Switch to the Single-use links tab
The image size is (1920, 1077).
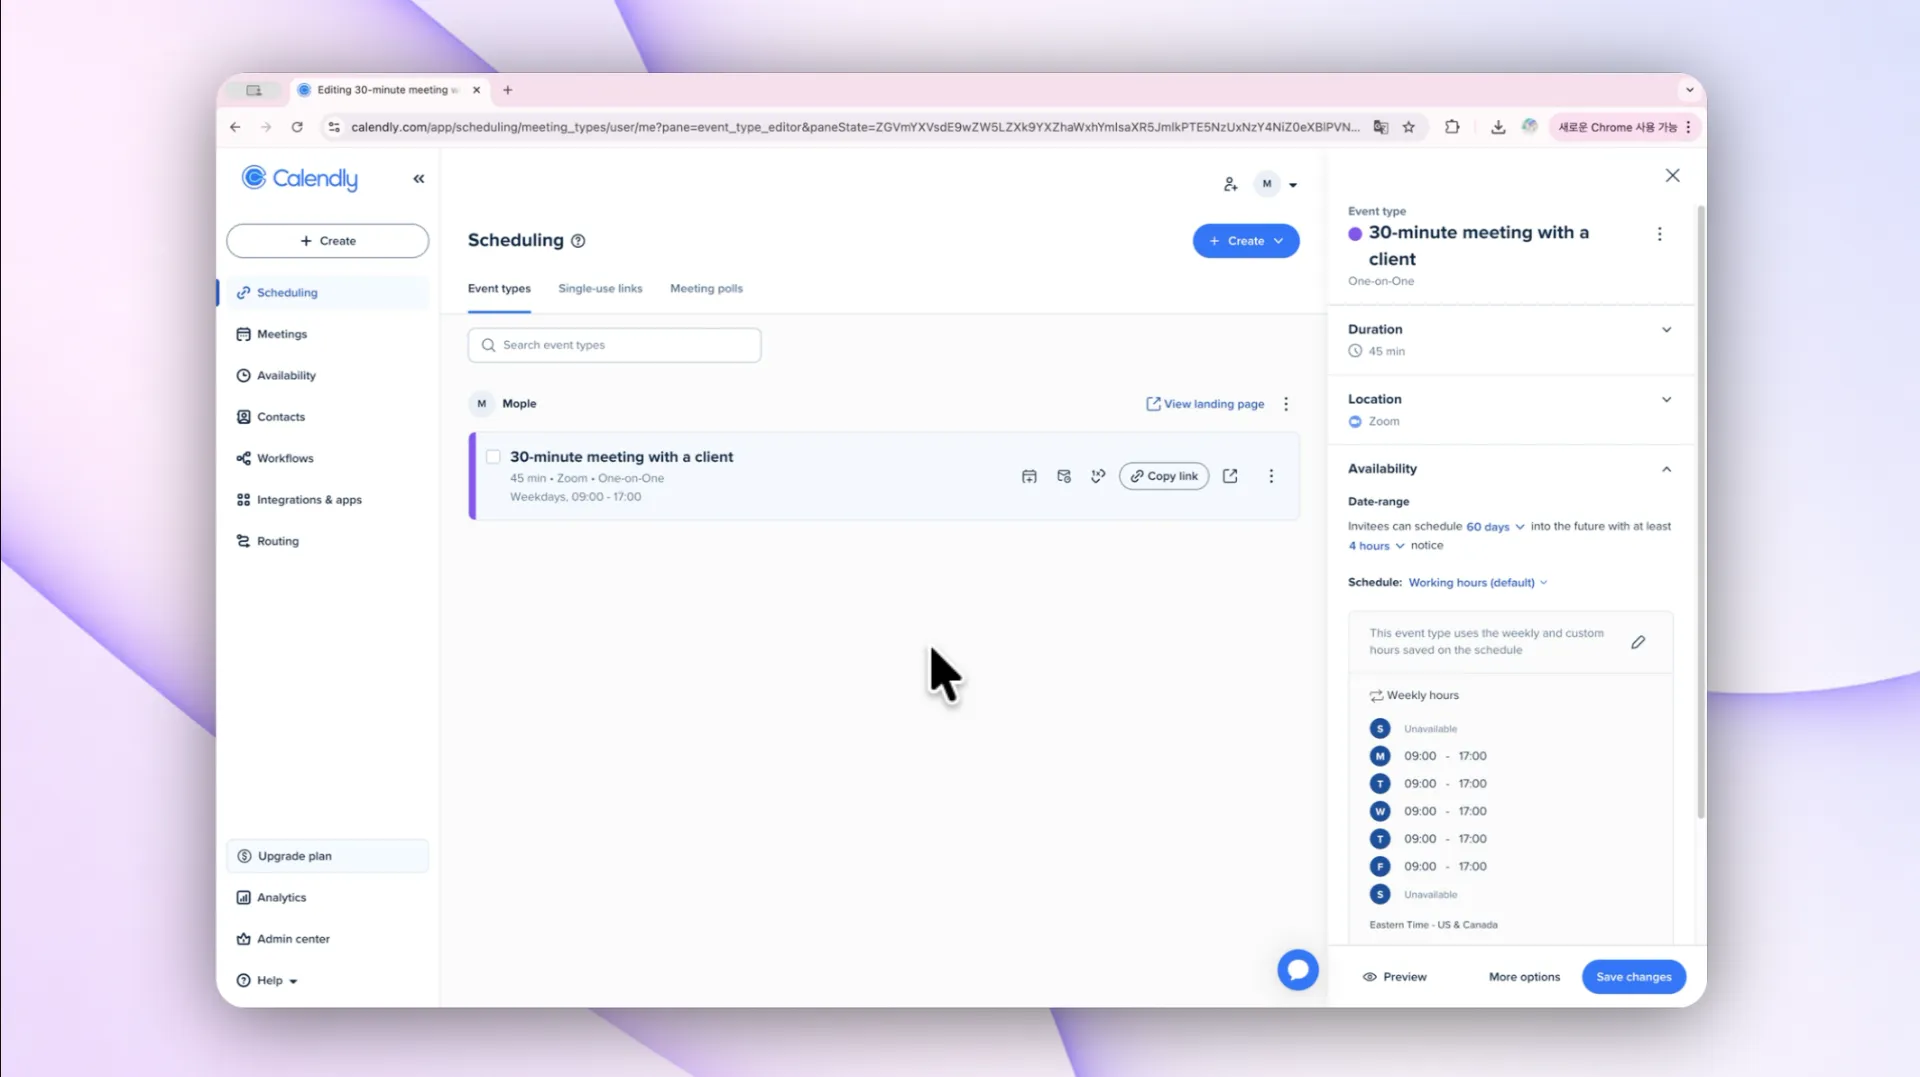pyautogui.click(x=600, y=289)
